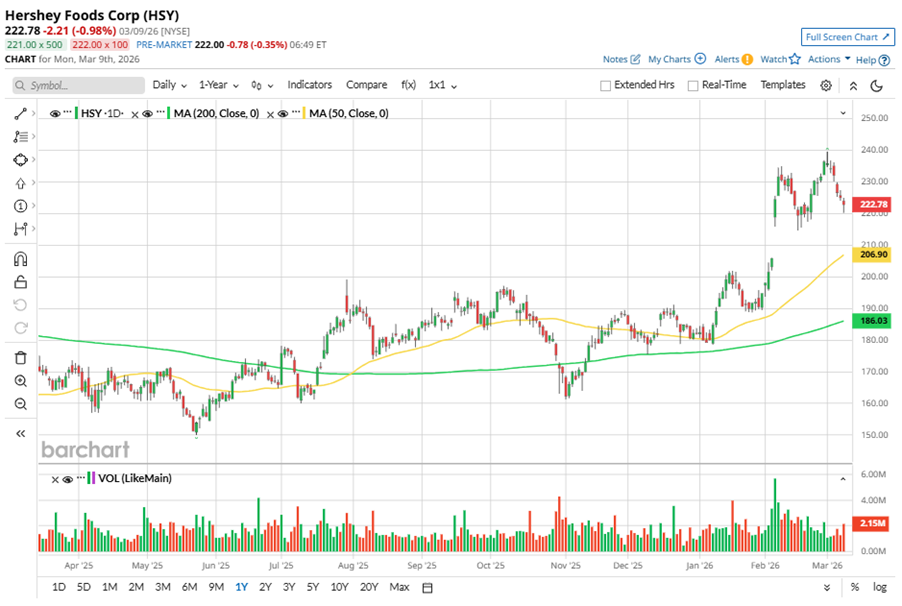Delete drawings with the trash icon
The image size is (902, 606).
pos(20,357)
